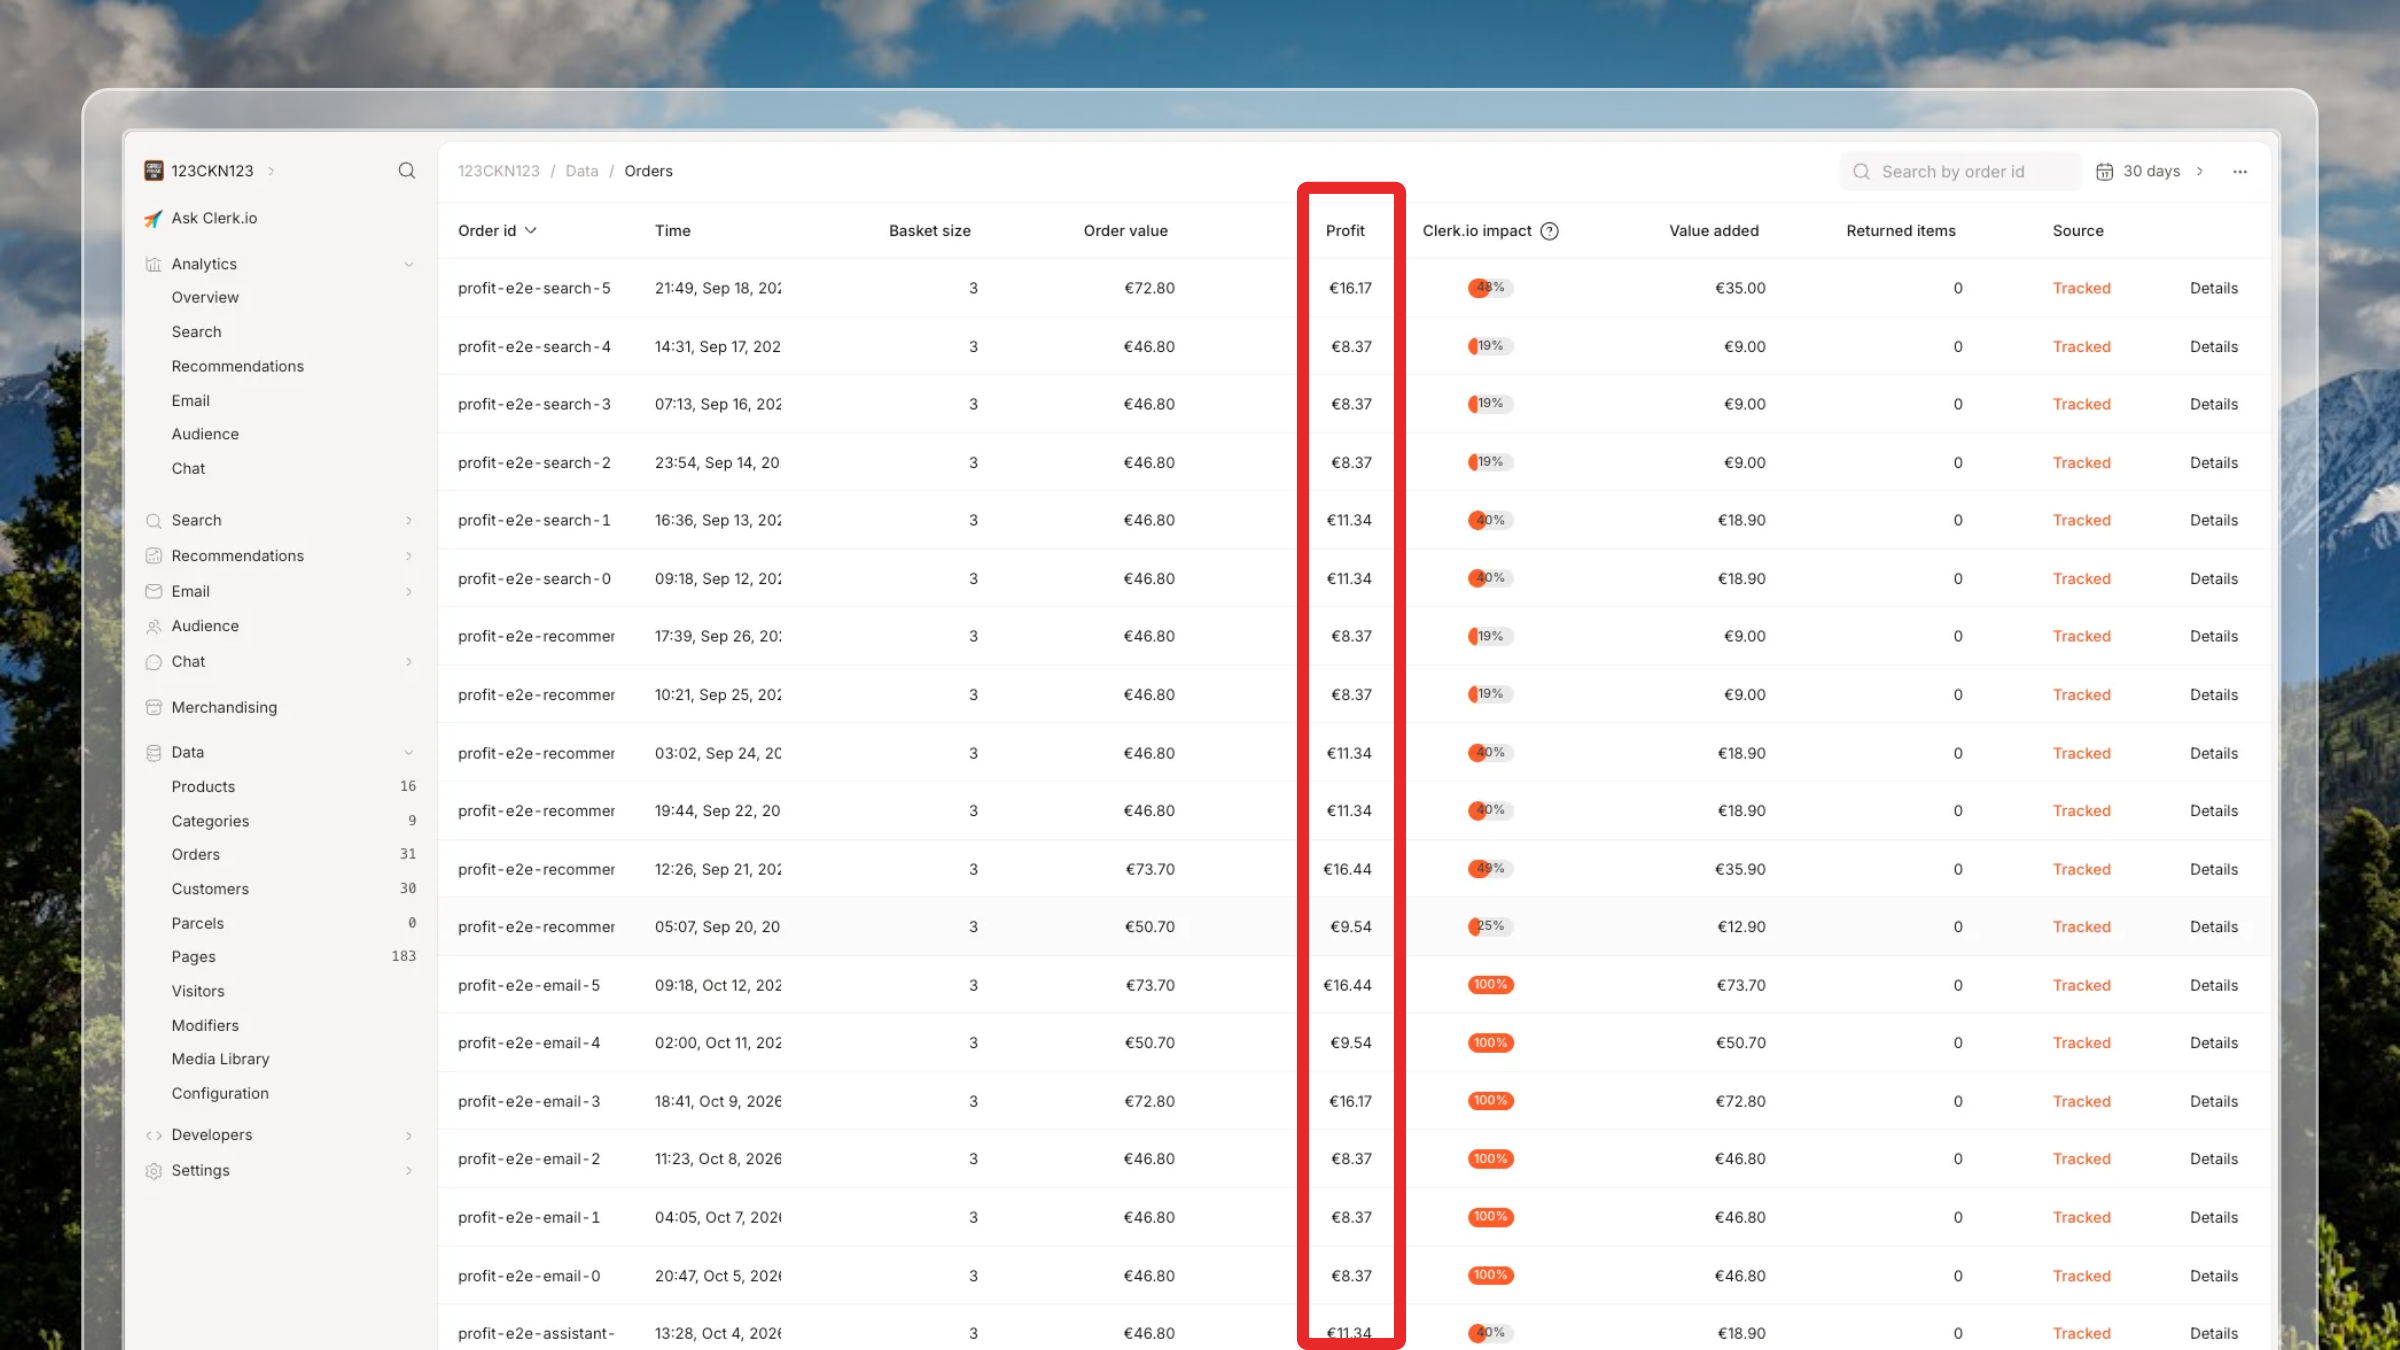Click the Data database icon in sidebar
The image size is (2400, 1350).
click(153, 752)
